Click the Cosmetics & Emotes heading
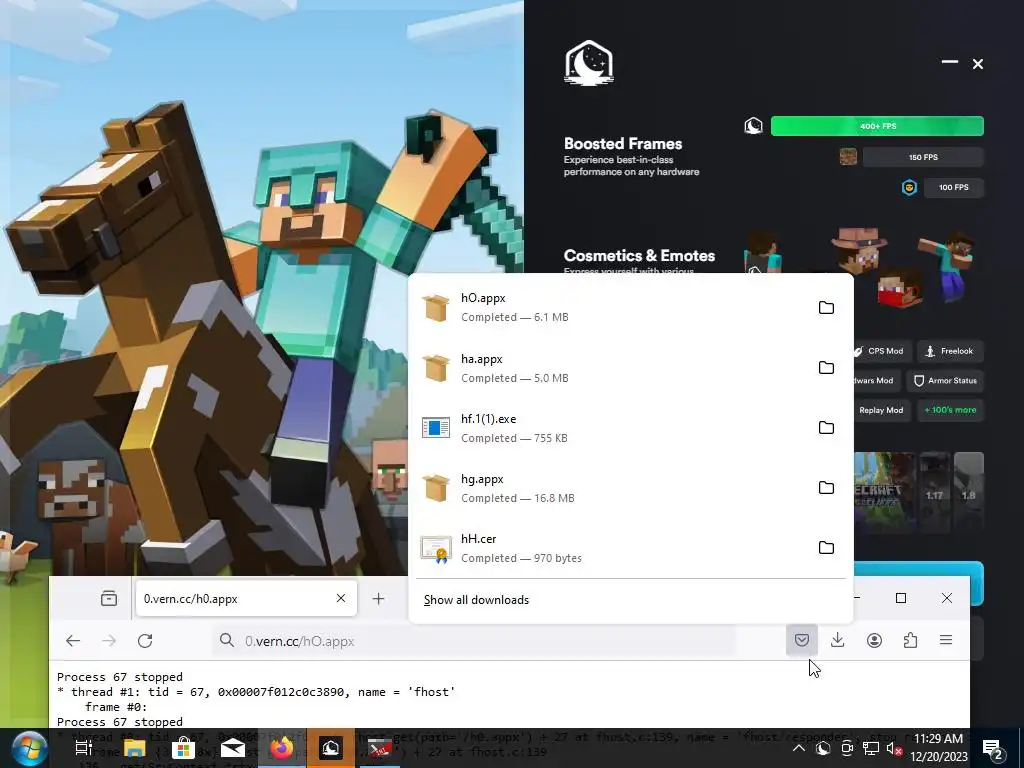 tap(639, 255)
